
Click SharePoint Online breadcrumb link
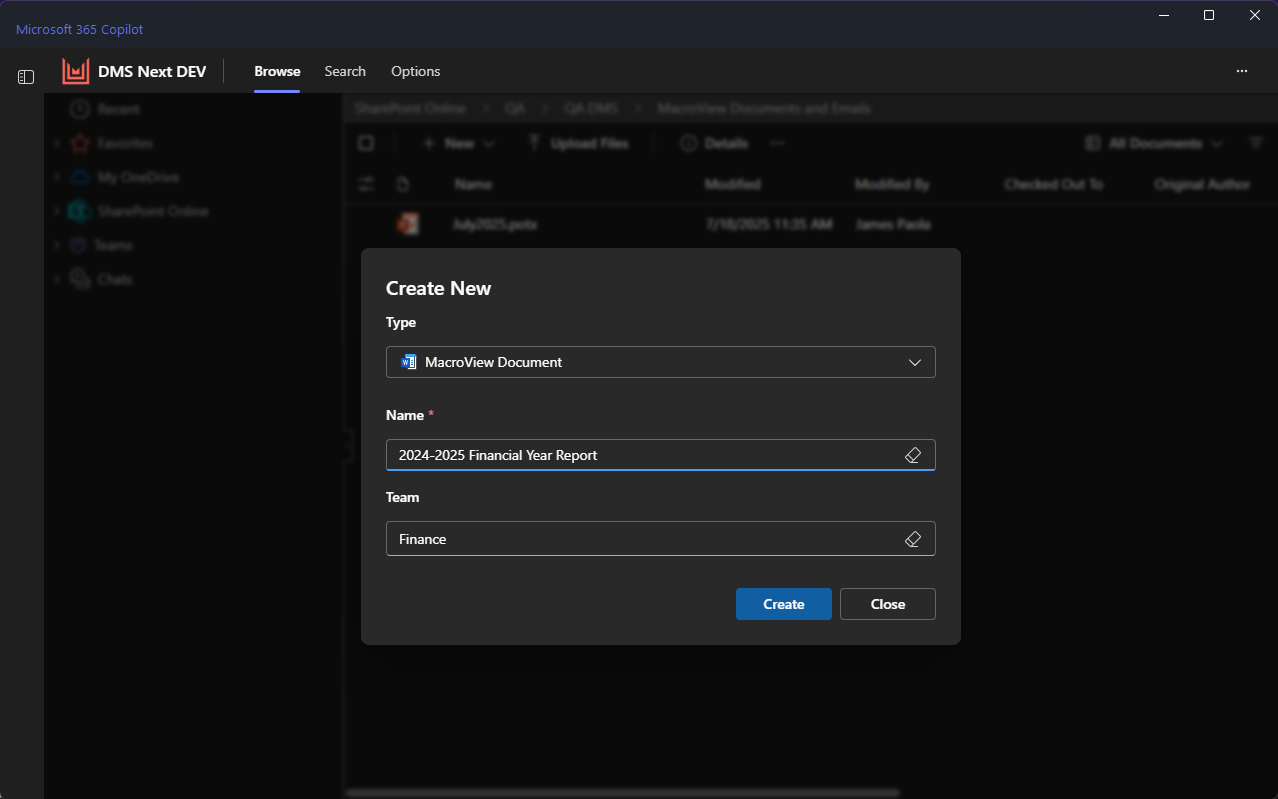point(409,108)
